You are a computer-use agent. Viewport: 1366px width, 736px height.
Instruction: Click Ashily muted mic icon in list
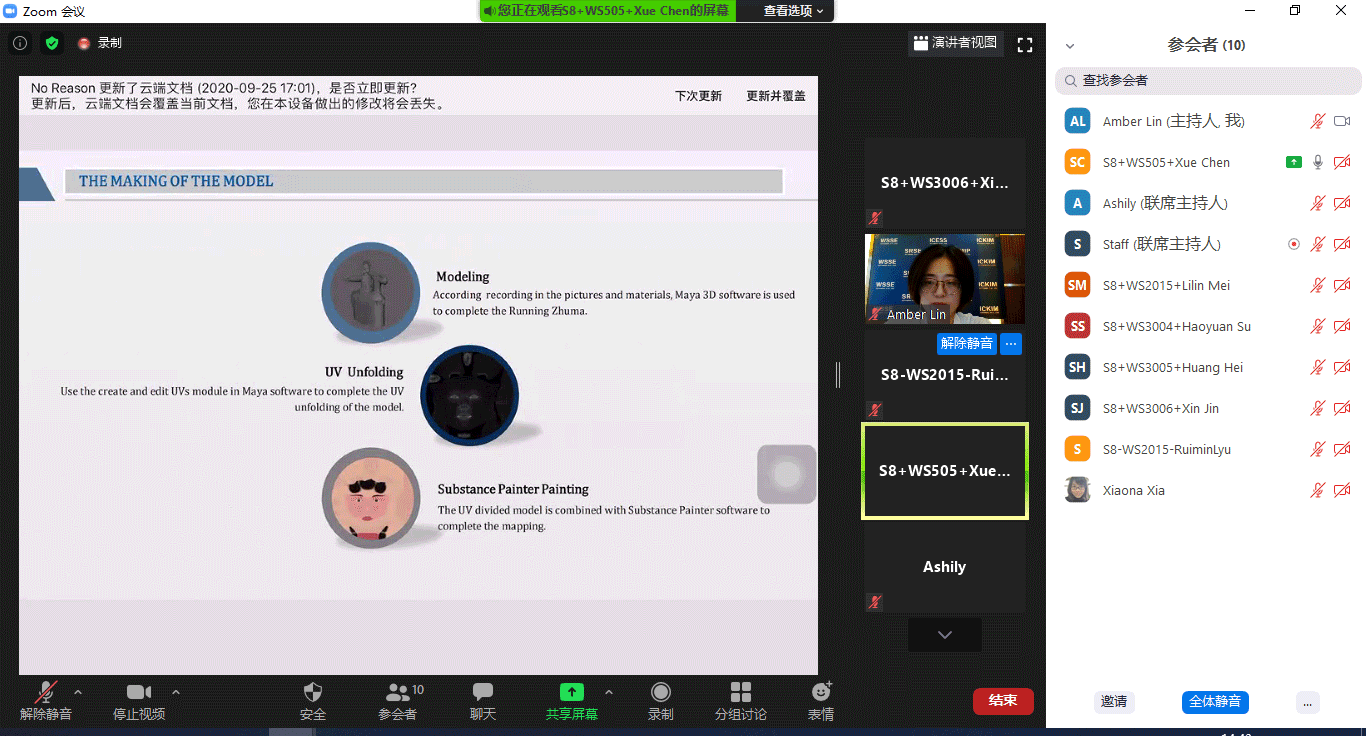tap(1318, 203)
